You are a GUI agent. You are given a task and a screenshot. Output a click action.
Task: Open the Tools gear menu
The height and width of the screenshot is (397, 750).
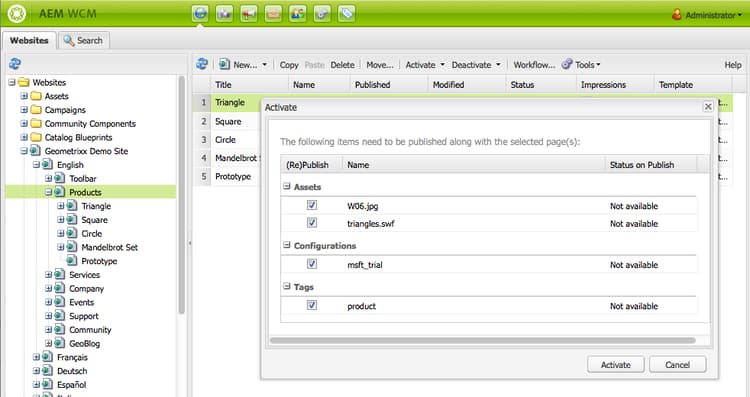tap(581, 65)
